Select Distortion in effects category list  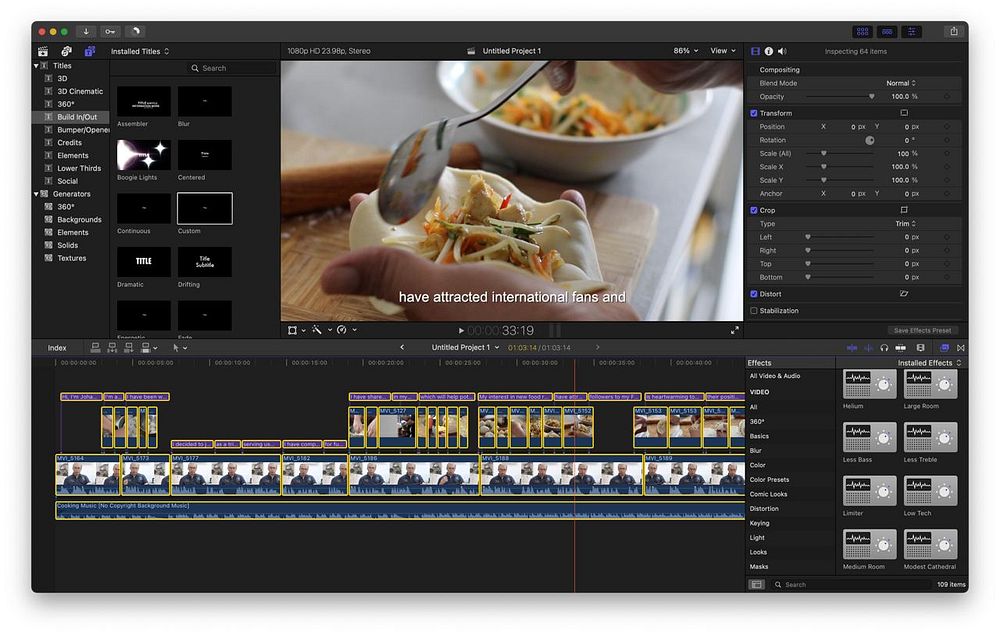(x=764, y=509)
